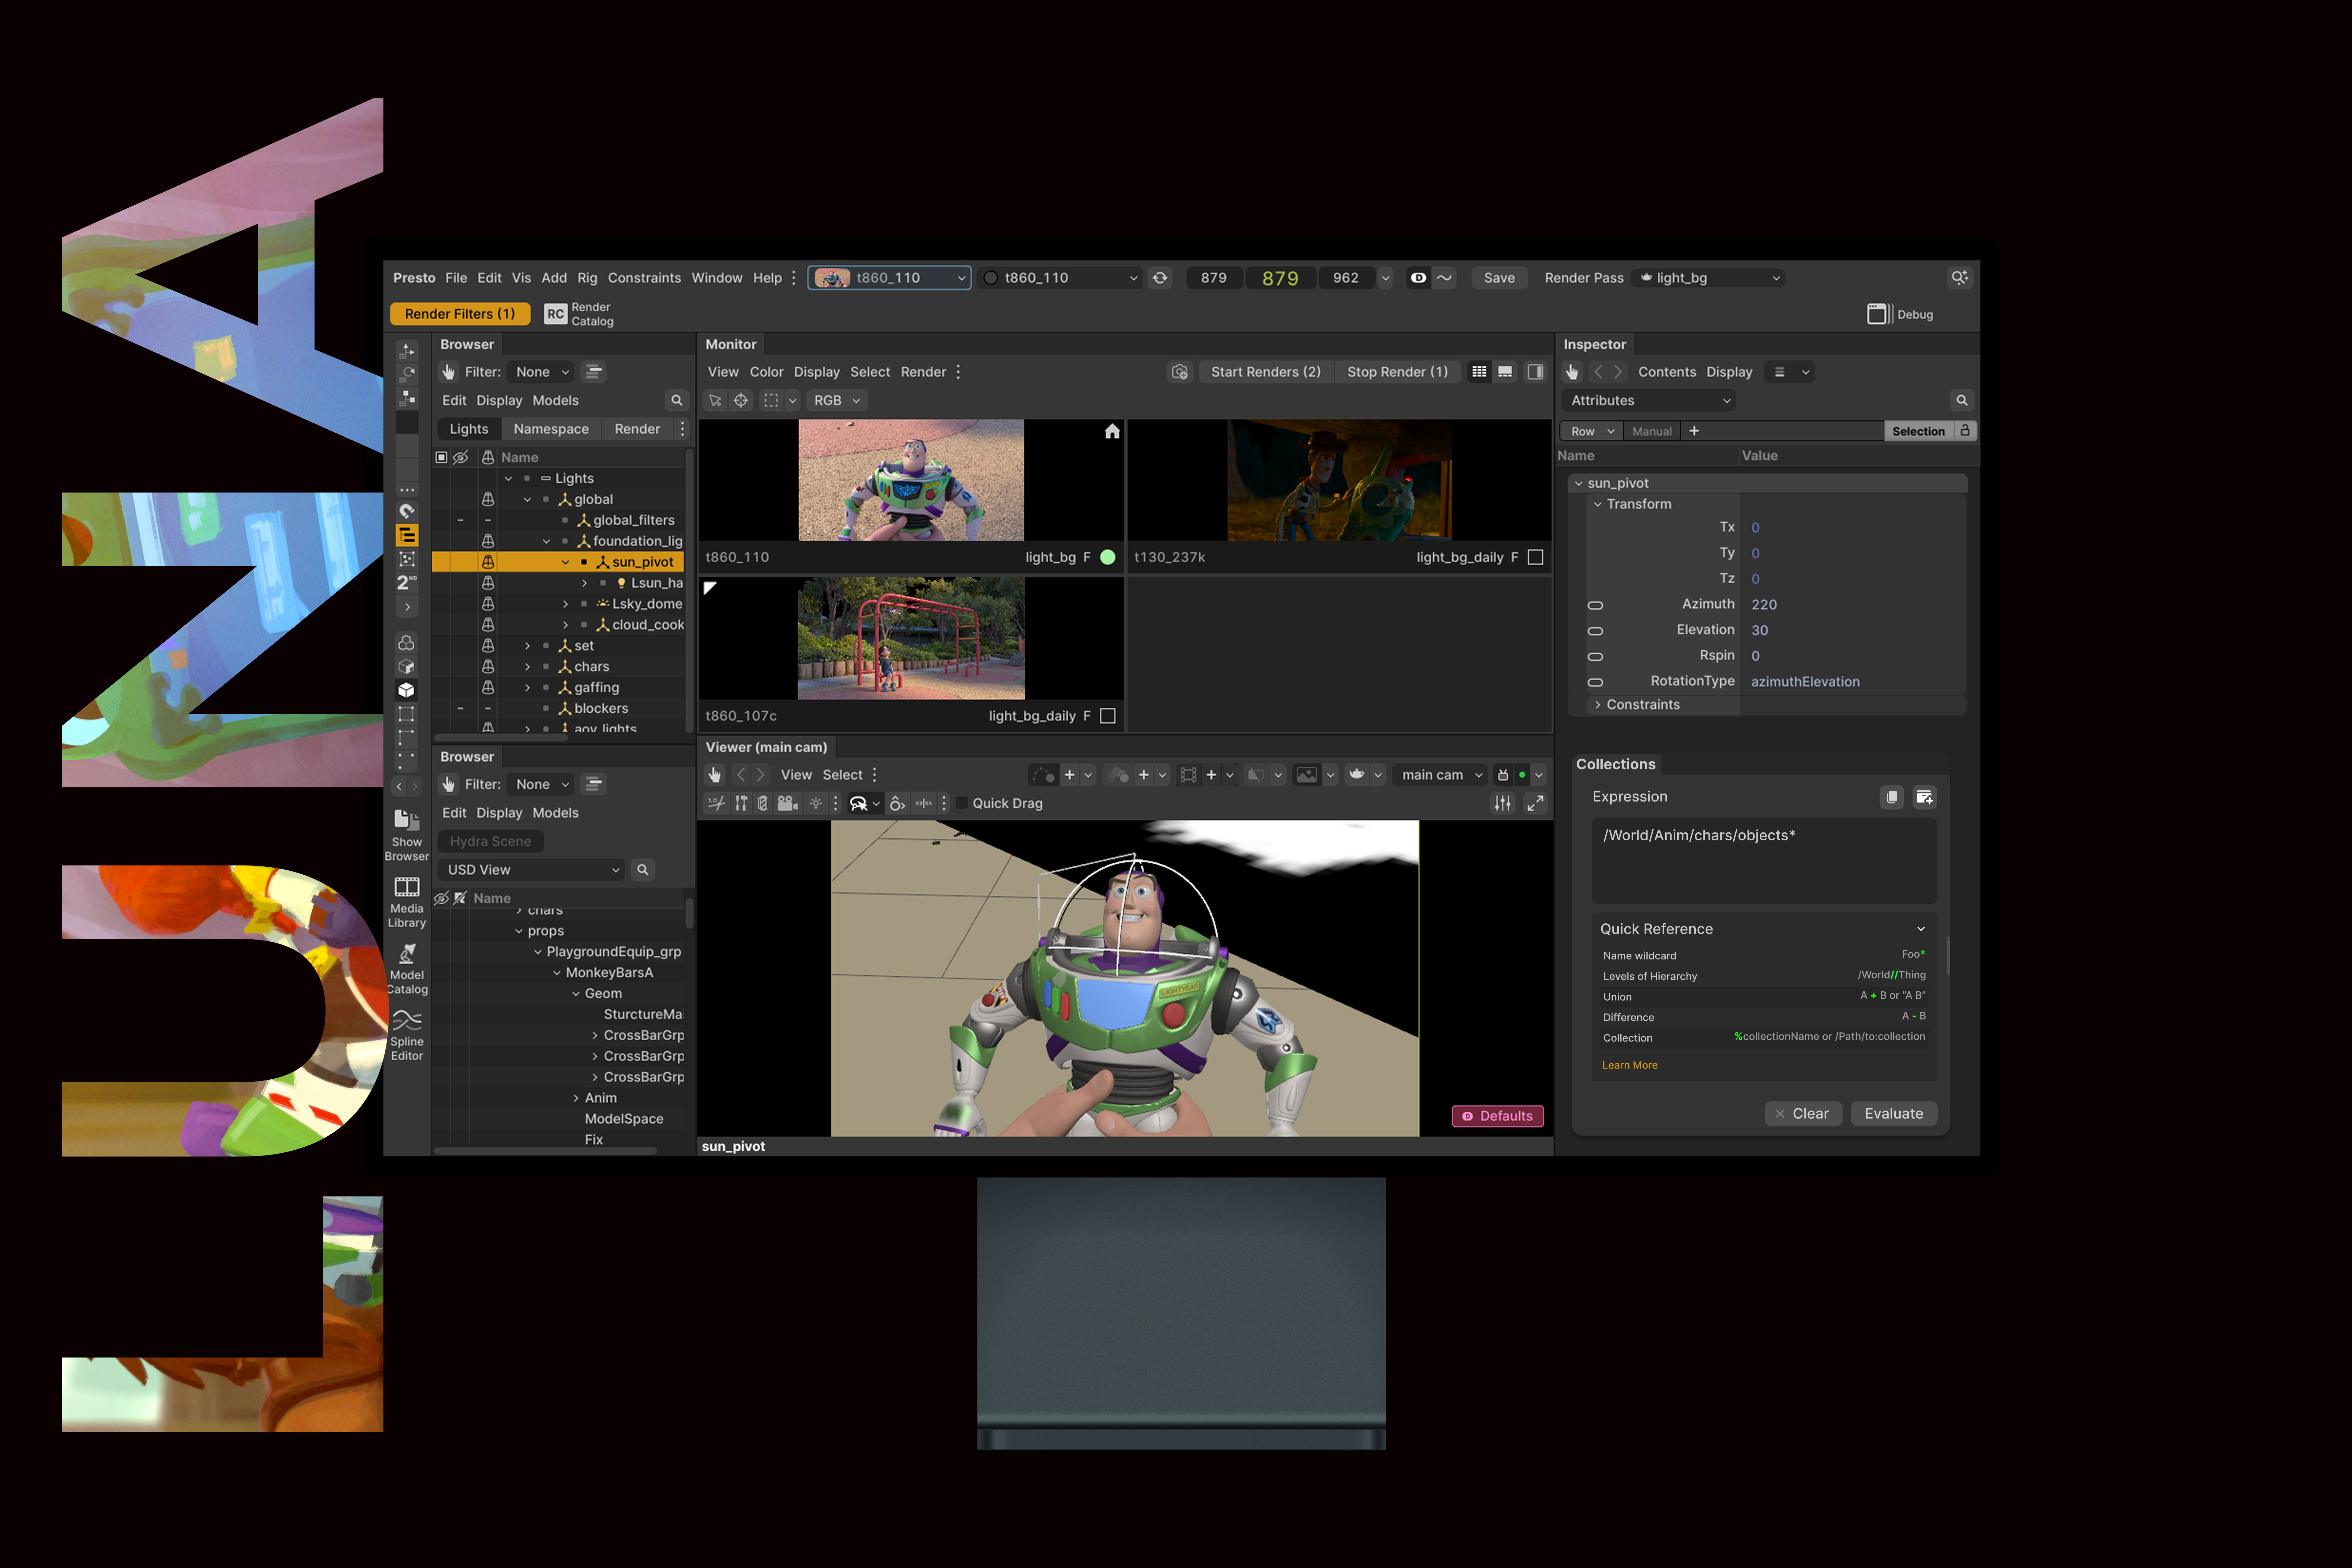
Task: Expand the Constraints section in Inspector
Action: tap(1598, 705)
